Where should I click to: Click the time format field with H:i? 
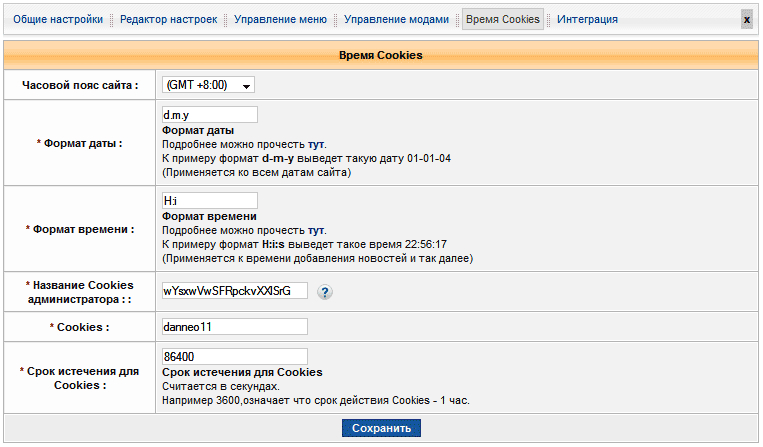pos(209,201)
